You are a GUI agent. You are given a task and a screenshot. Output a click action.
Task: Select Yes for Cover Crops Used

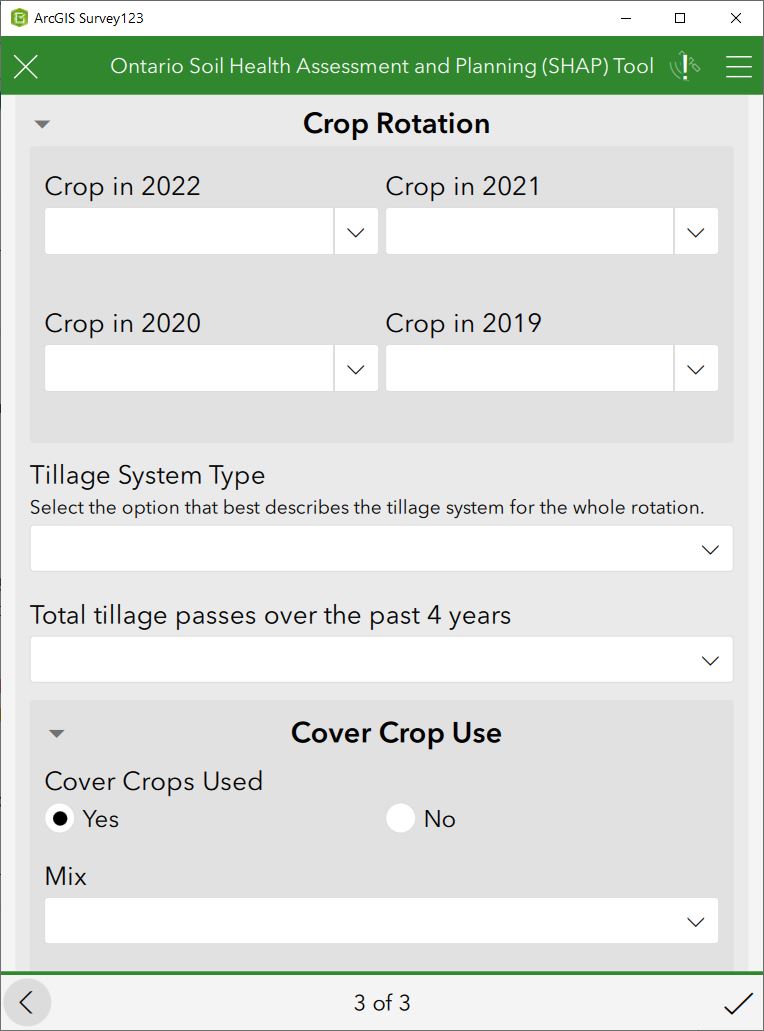[x=59, y=818]
